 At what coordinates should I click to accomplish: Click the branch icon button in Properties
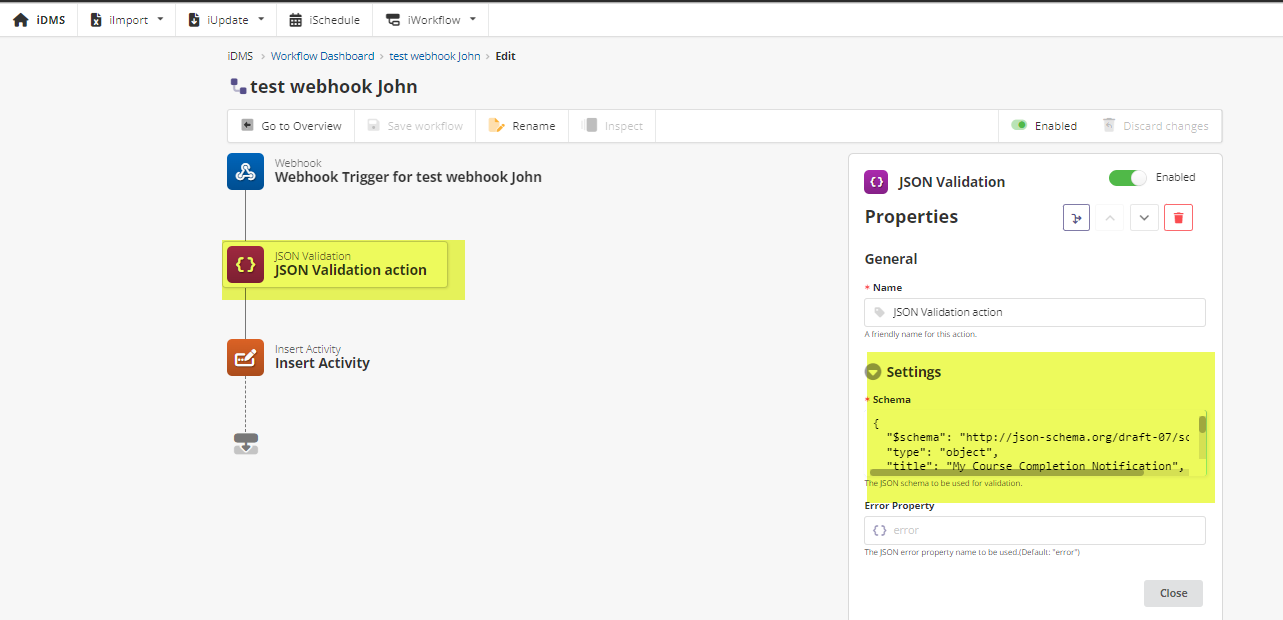(x=1076, y=218)
